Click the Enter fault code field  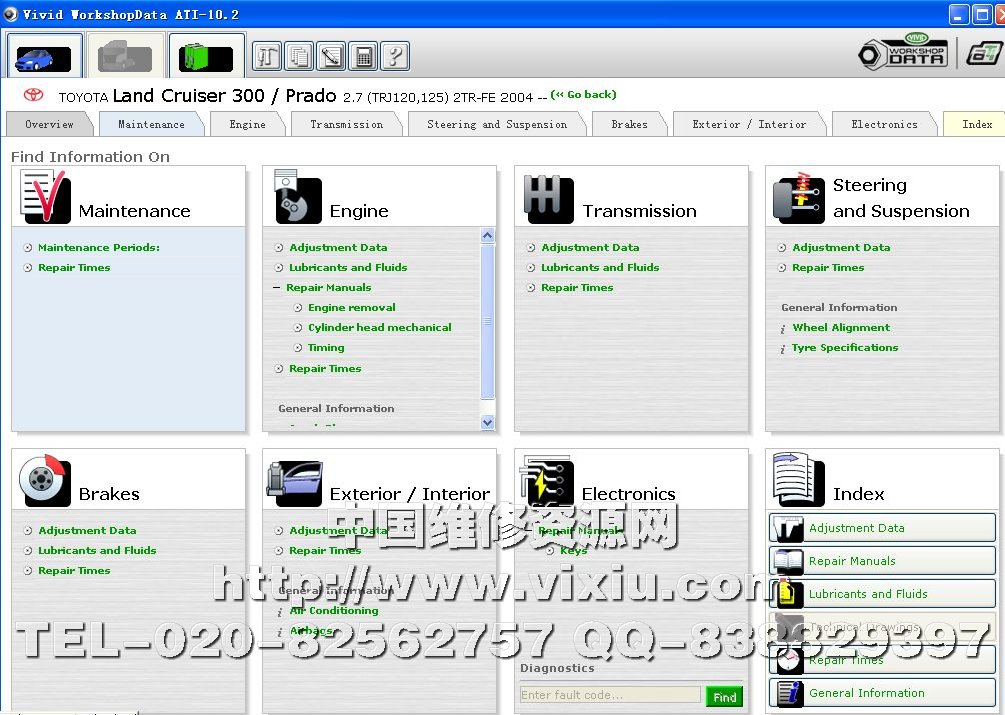(610, 695)
